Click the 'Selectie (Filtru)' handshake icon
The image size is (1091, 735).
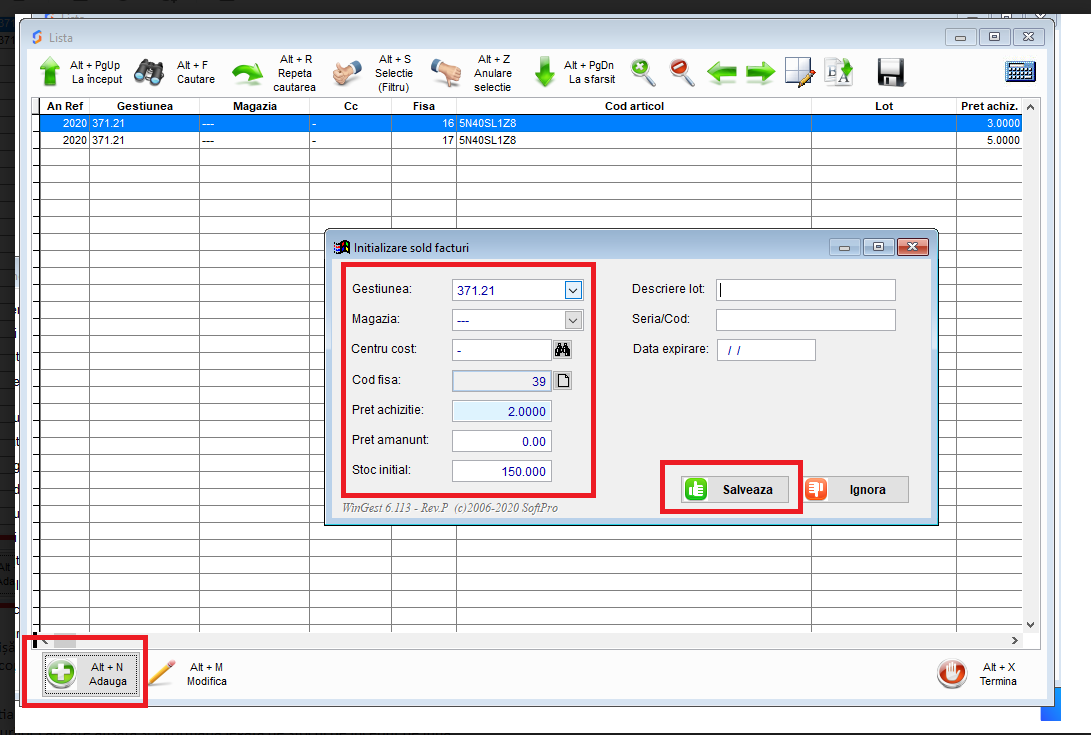click(x=349, y=73)
